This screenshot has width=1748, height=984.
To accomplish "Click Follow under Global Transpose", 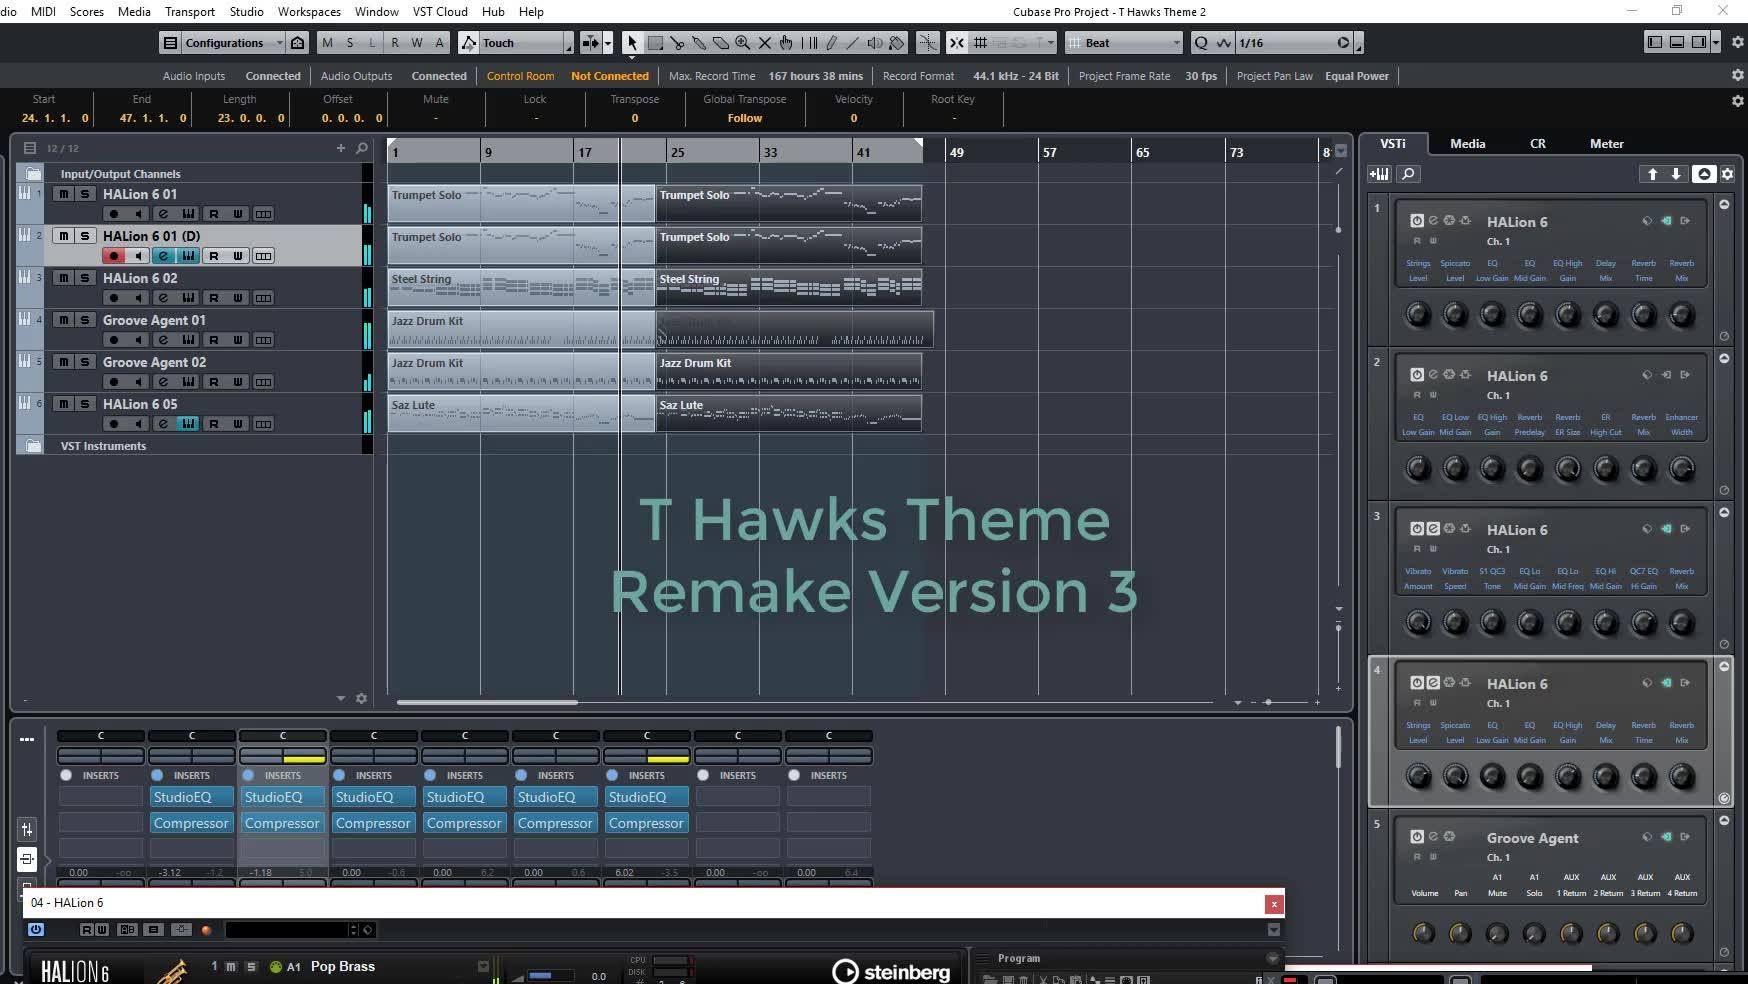I will 744,118.
